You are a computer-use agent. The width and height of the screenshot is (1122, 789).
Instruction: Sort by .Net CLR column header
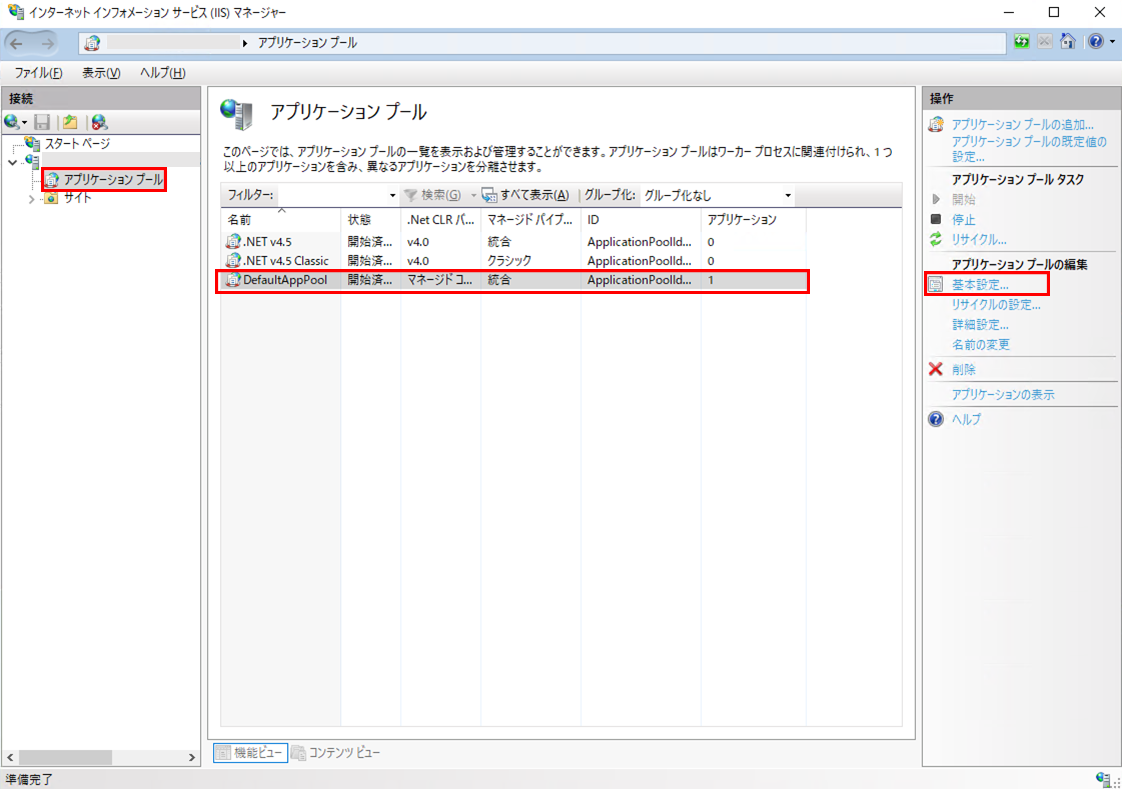pos(441,220)
